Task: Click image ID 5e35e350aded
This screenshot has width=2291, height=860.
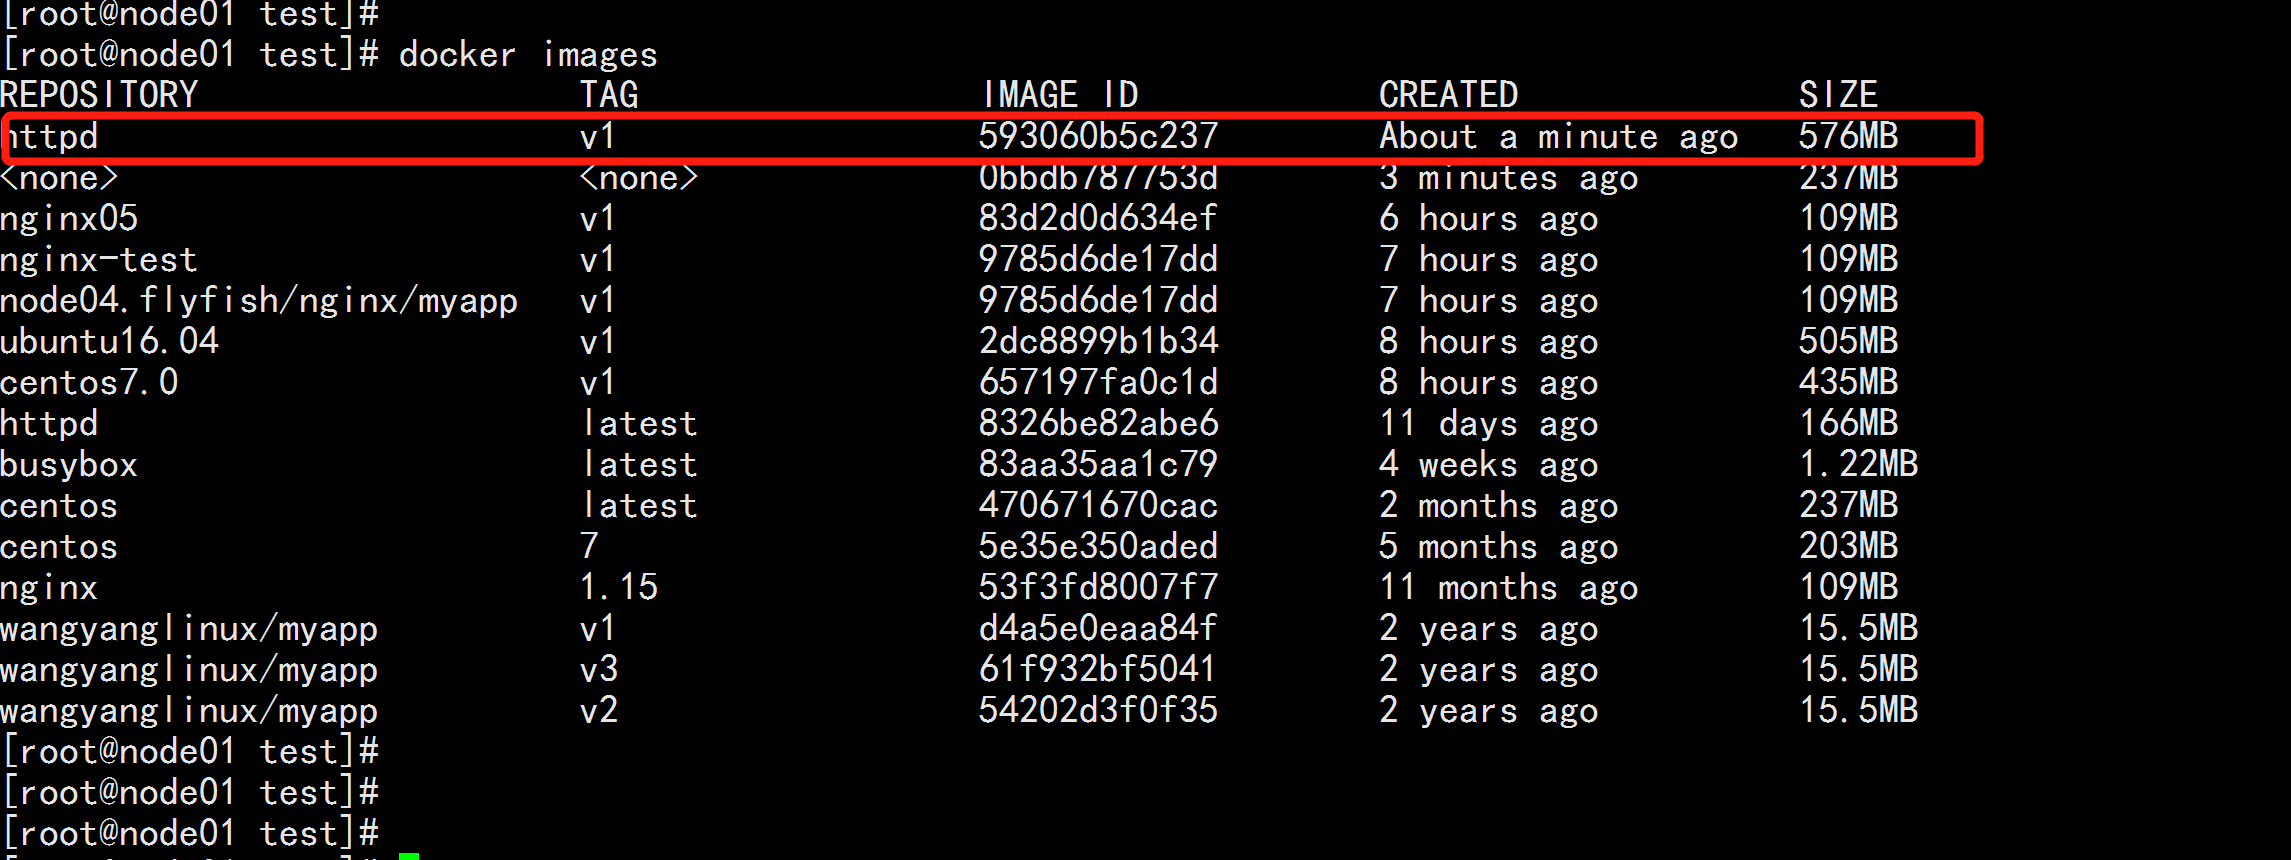Action: pyautogui.click(x=1098, y=546)
